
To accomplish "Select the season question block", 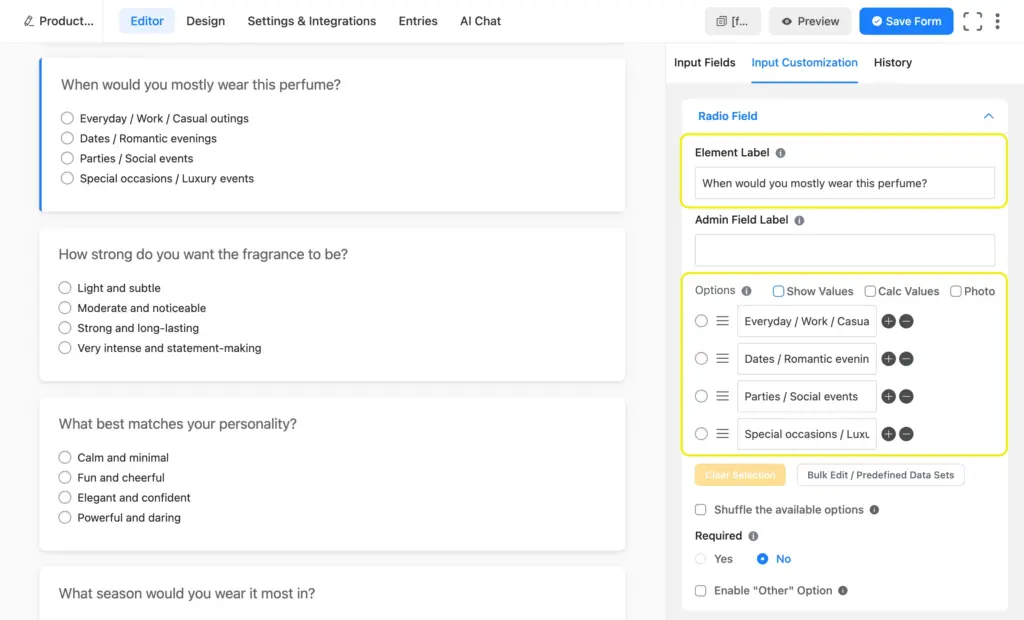I will (332, 593).
